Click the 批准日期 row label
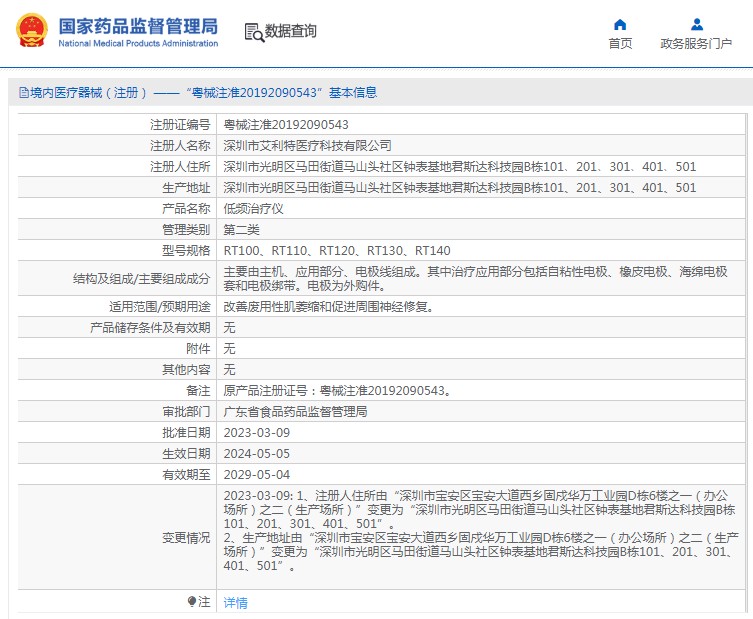753x619 pixels. click(186, 433)
